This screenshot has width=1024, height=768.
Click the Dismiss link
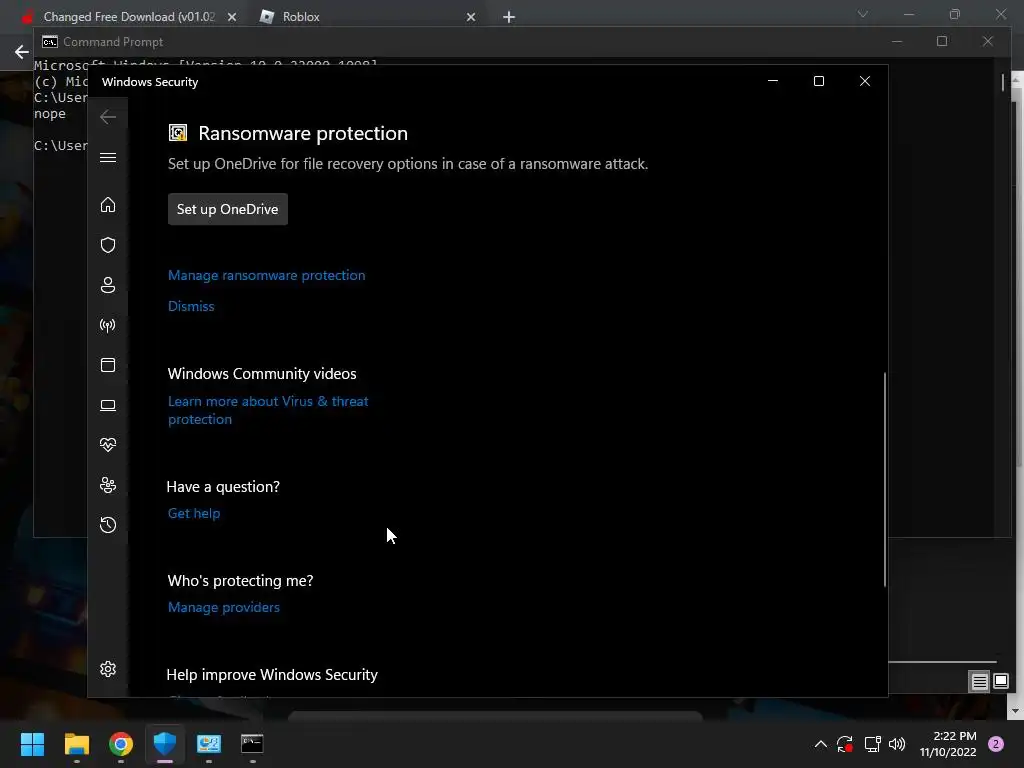tap(191, 306)
